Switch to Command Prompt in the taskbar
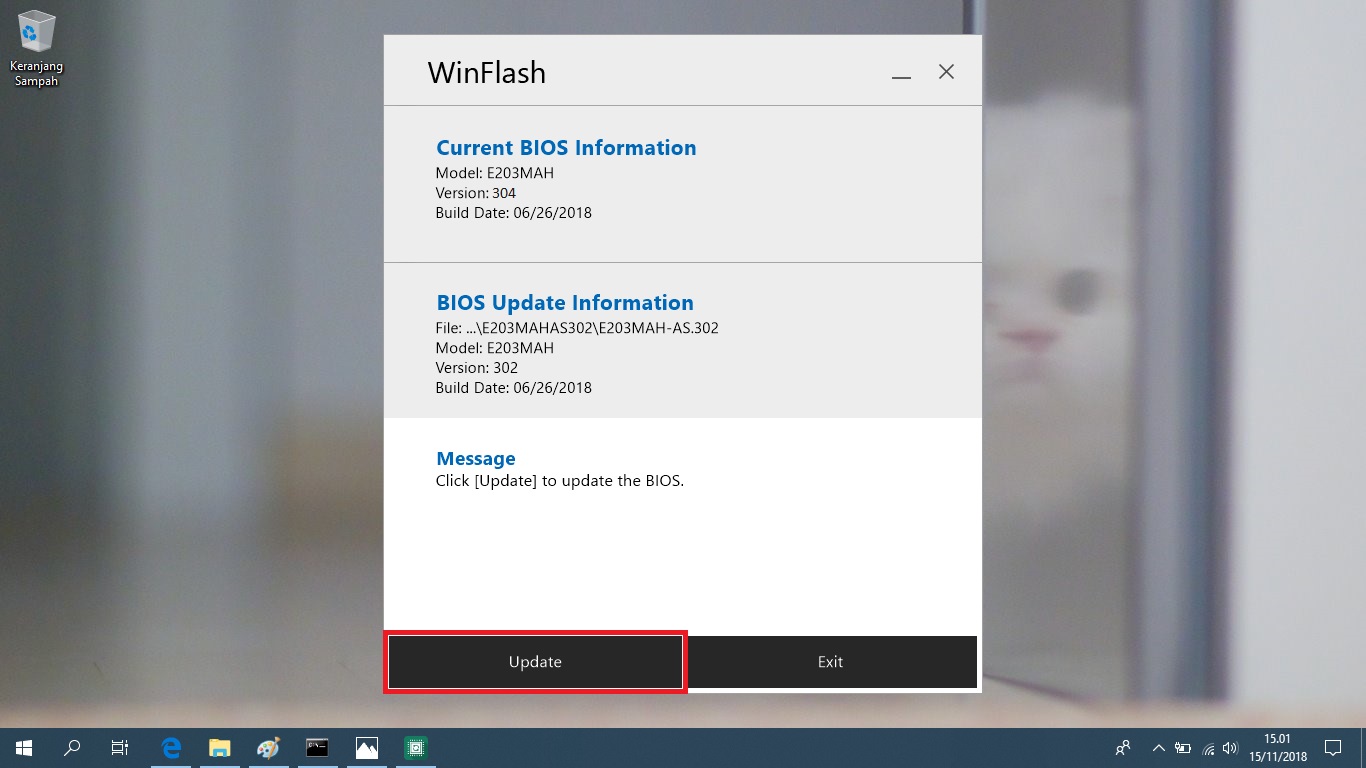This screenshot has height=768, width=1366. point(317,747)
